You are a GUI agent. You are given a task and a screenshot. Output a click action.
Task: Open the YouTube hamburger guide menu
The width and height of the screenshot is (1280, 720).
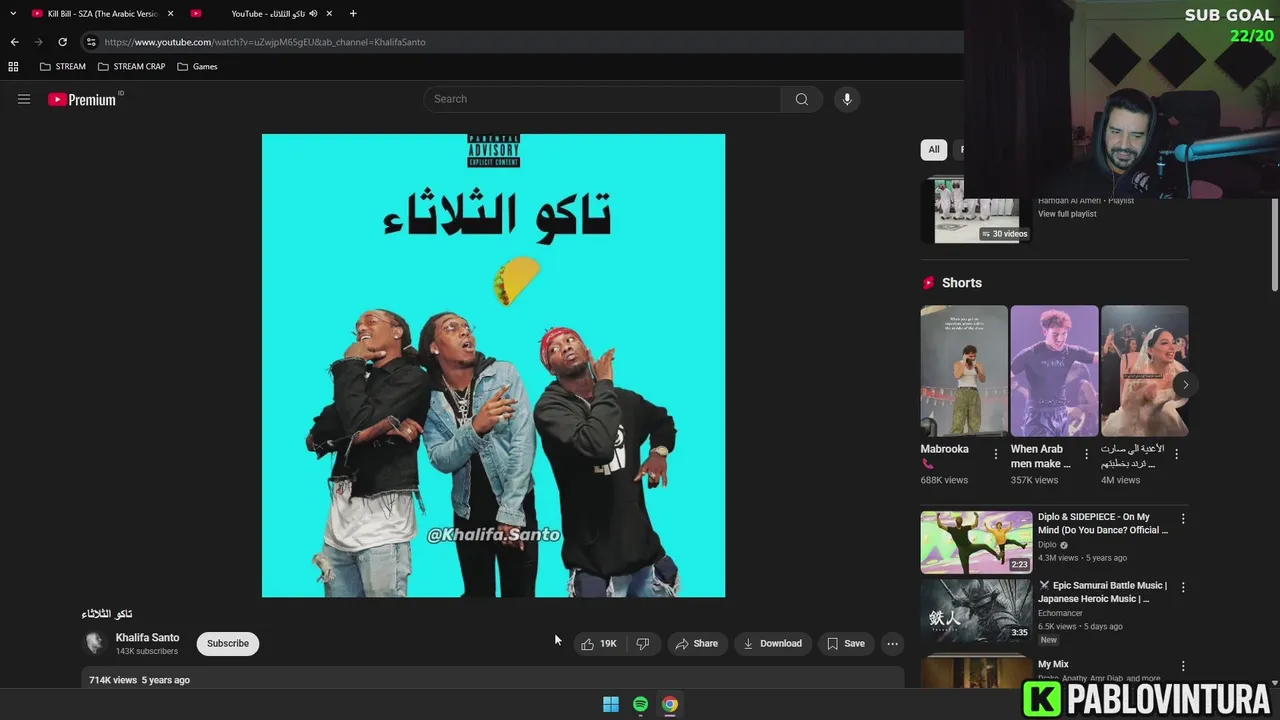click(24, 99)
